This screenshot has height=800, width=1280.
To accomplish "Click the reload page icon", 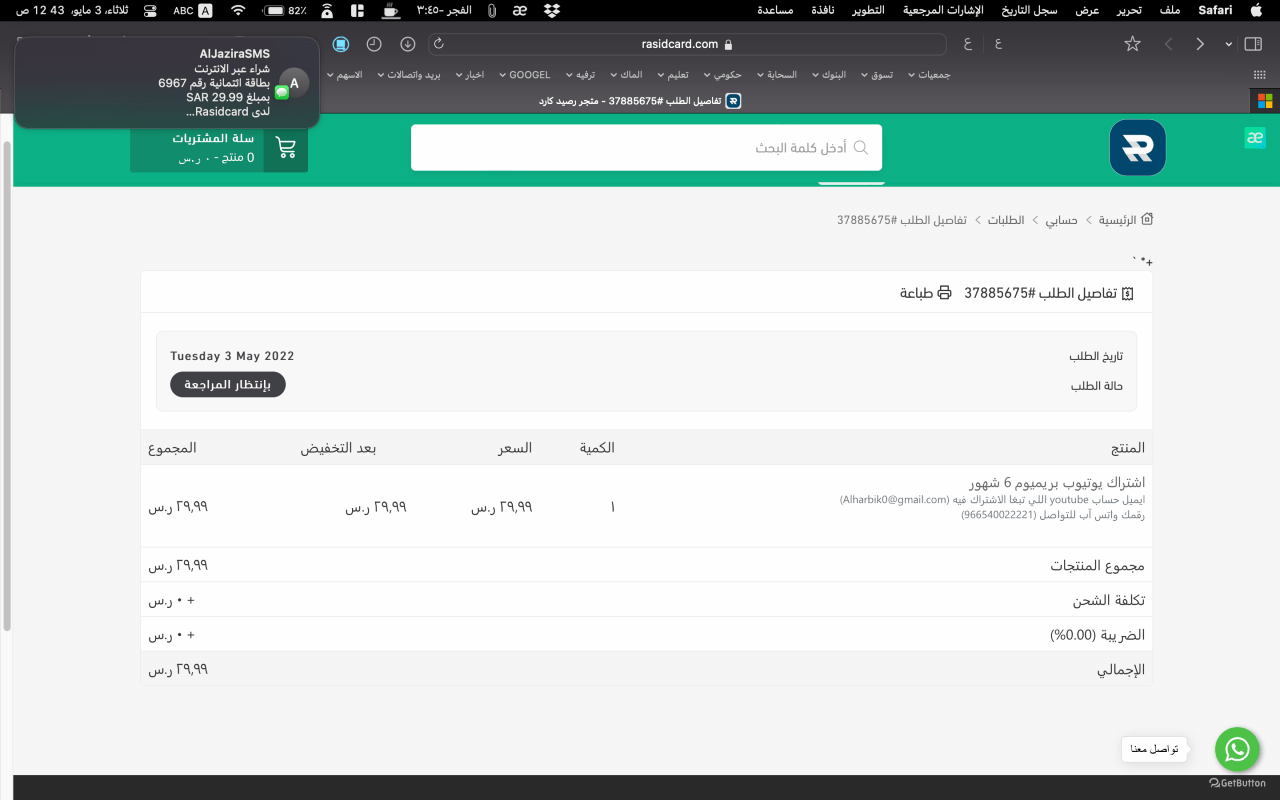I will [x=439, y=44].
